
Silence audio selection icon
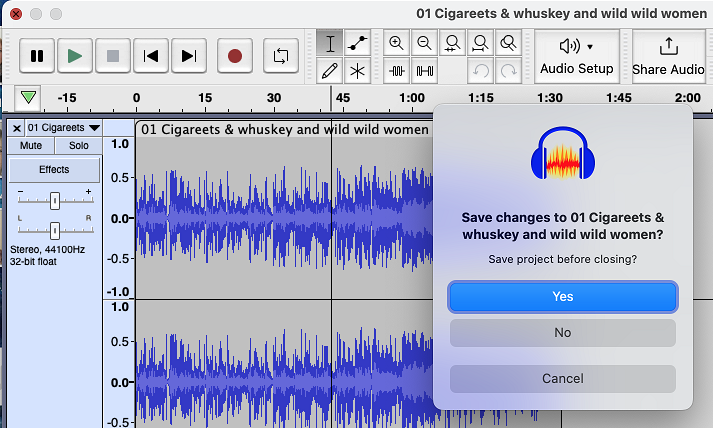coord(424,71)
